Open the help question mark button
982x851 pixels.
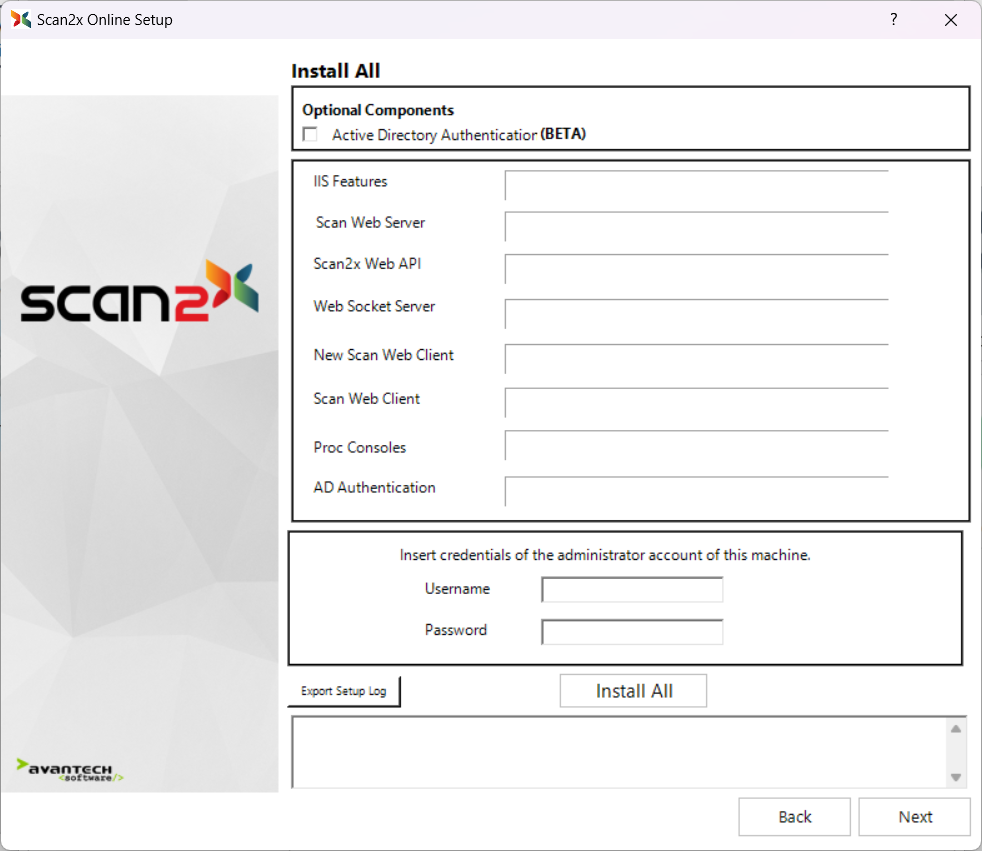[x=894, y=19]
